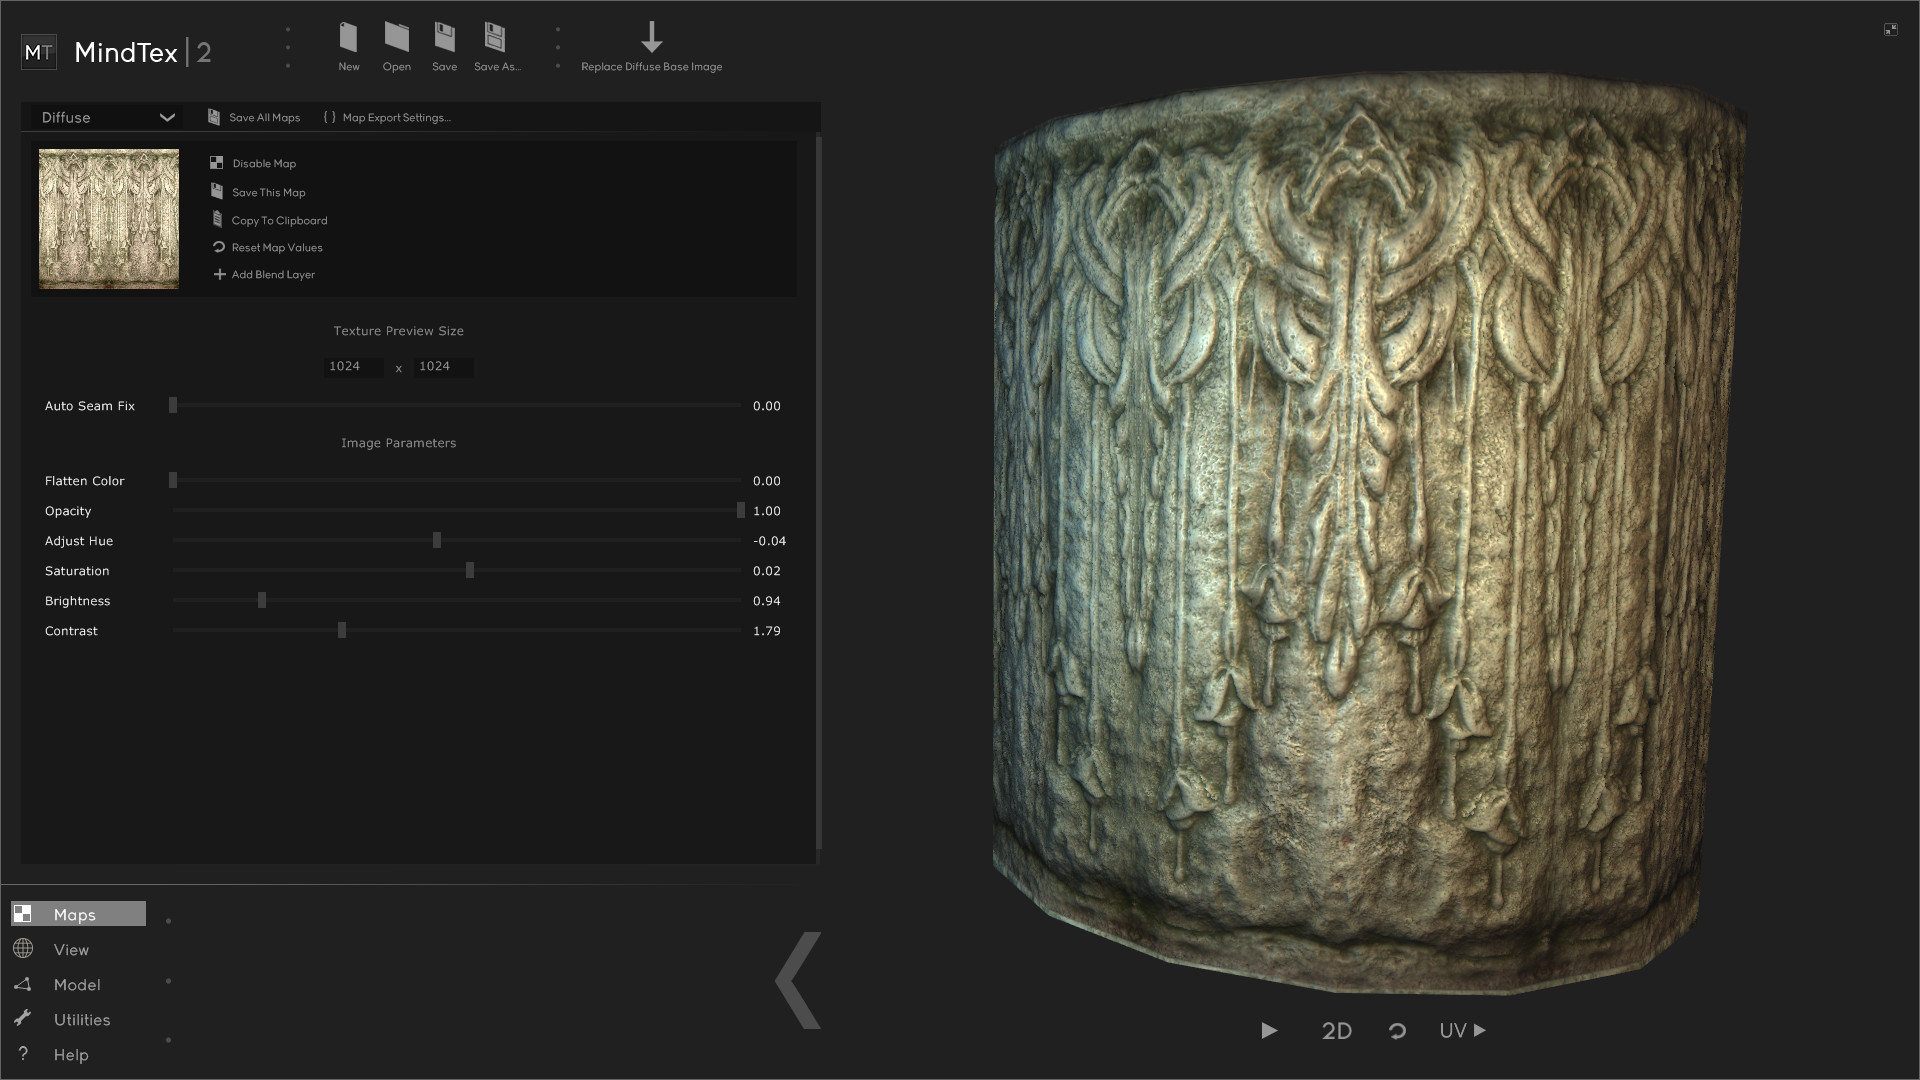Screen dimensions: 1920x1080
Task: Click the Save As toolbar icon
Action: (494, 40)
